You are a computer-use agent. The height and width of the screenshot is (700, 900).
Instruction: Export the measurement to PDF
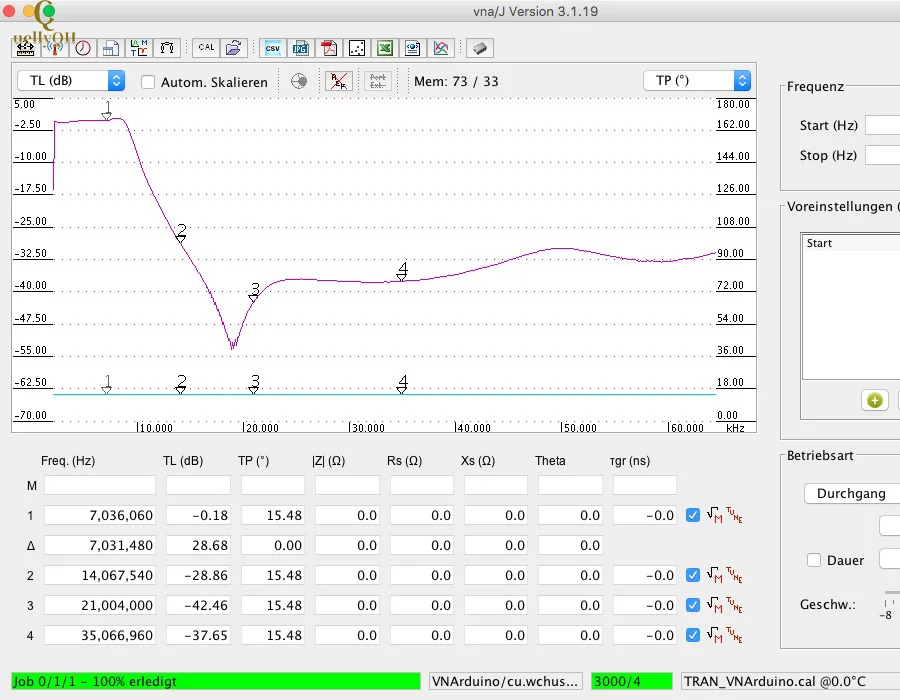pyautogui.click(x=329, y=48)
